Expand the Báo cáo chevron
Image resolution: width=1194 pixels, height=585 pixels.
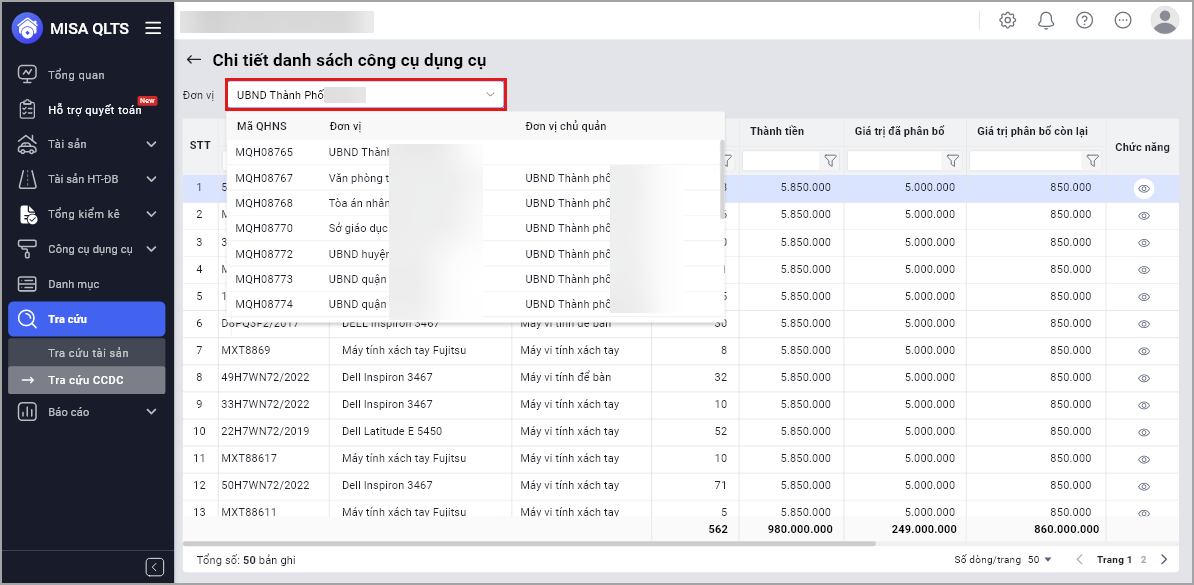click(151, 411)
